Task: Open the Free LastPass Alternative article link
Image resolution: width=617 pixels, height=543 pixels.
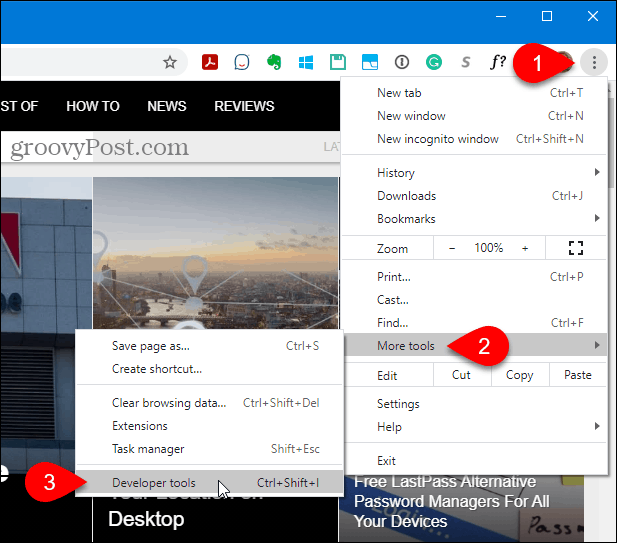Action: click(451, 501)
